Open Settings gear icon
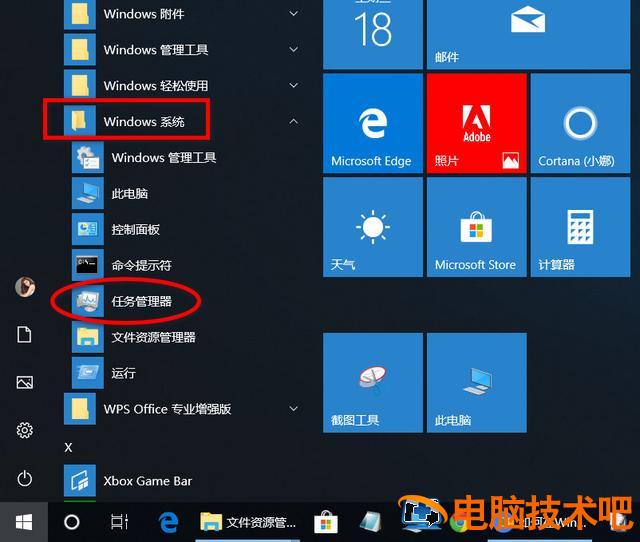The height and width of the screenshot is (542, 640). pyautogui.click(x=24, y=430)
